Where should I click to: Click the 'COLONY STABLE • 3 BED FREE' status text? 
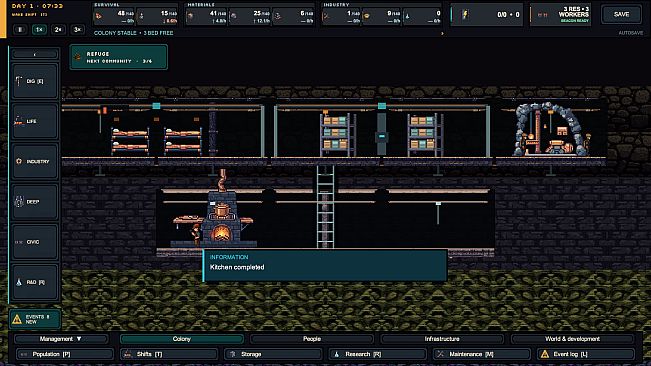click(x=133, y=33)
